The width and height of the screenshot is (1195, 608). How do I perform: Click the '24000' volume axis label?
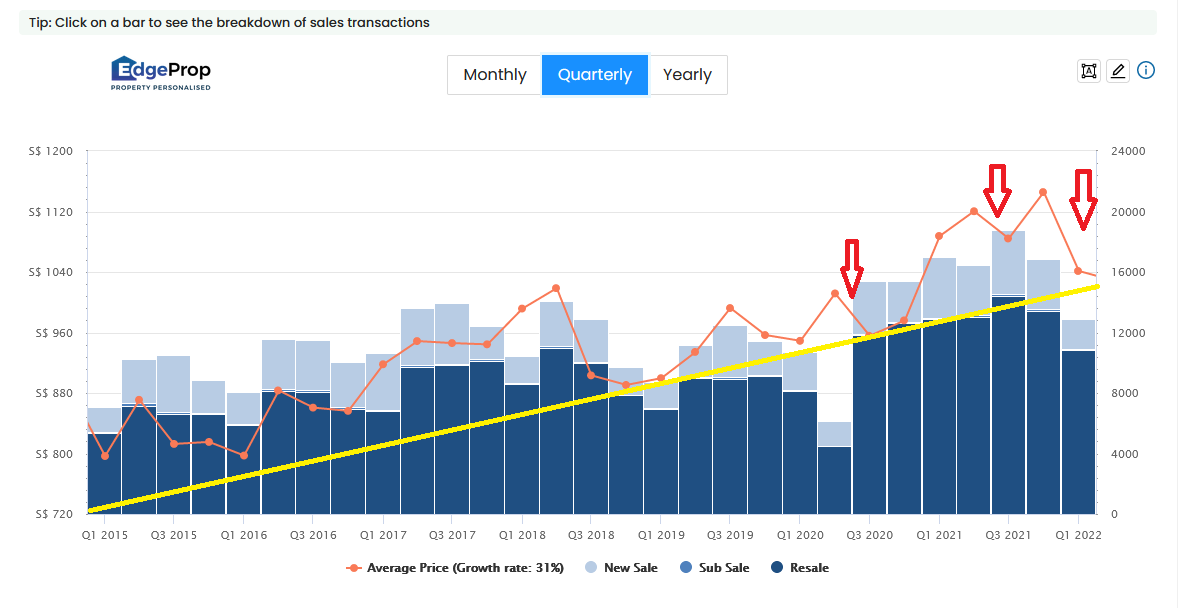[1128, 151]
